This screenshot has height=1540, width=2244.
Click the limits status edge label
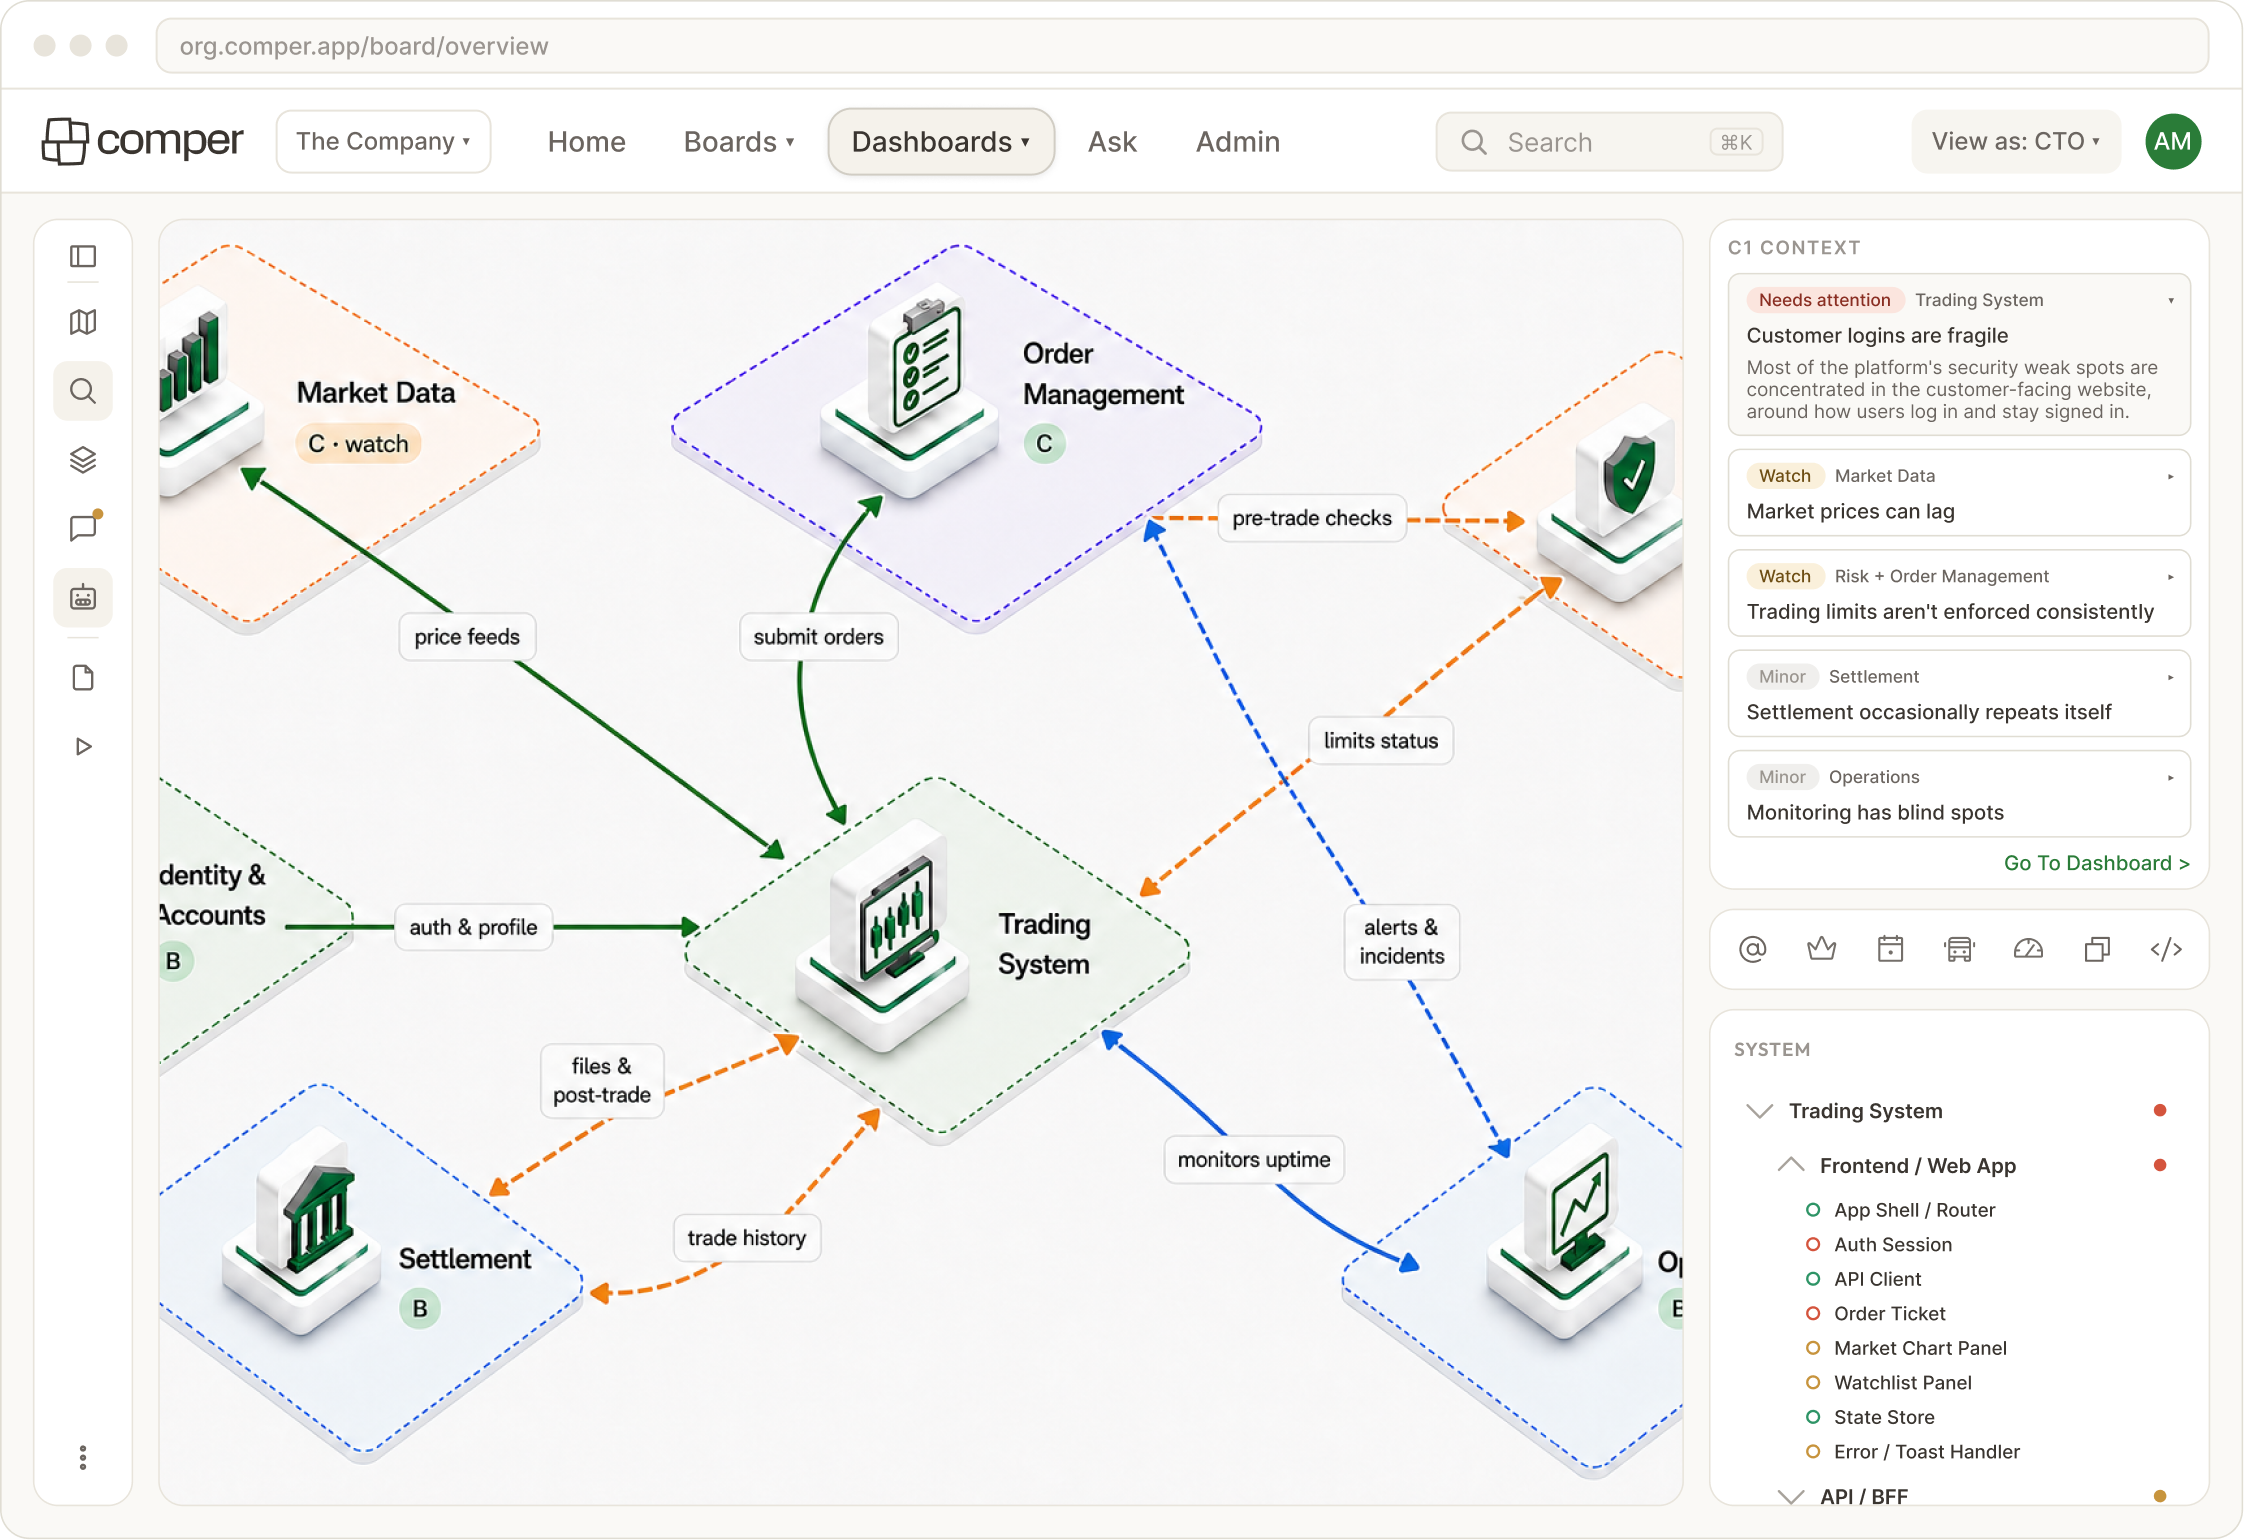tap(1380, 740)
